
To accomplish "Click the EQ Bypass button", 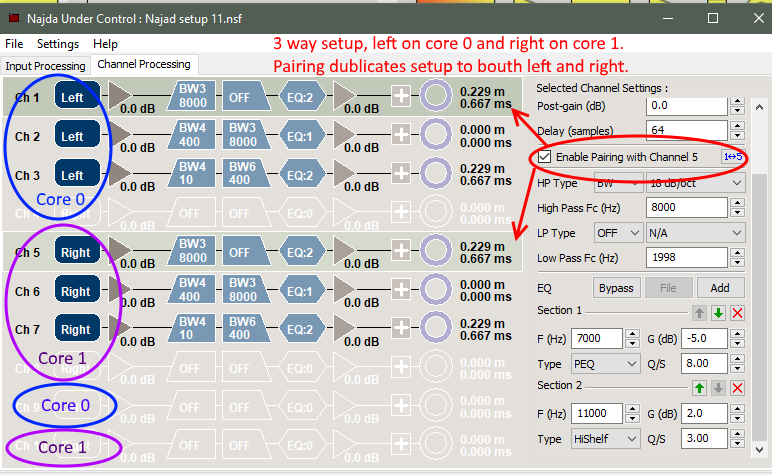I will [616, 288].
